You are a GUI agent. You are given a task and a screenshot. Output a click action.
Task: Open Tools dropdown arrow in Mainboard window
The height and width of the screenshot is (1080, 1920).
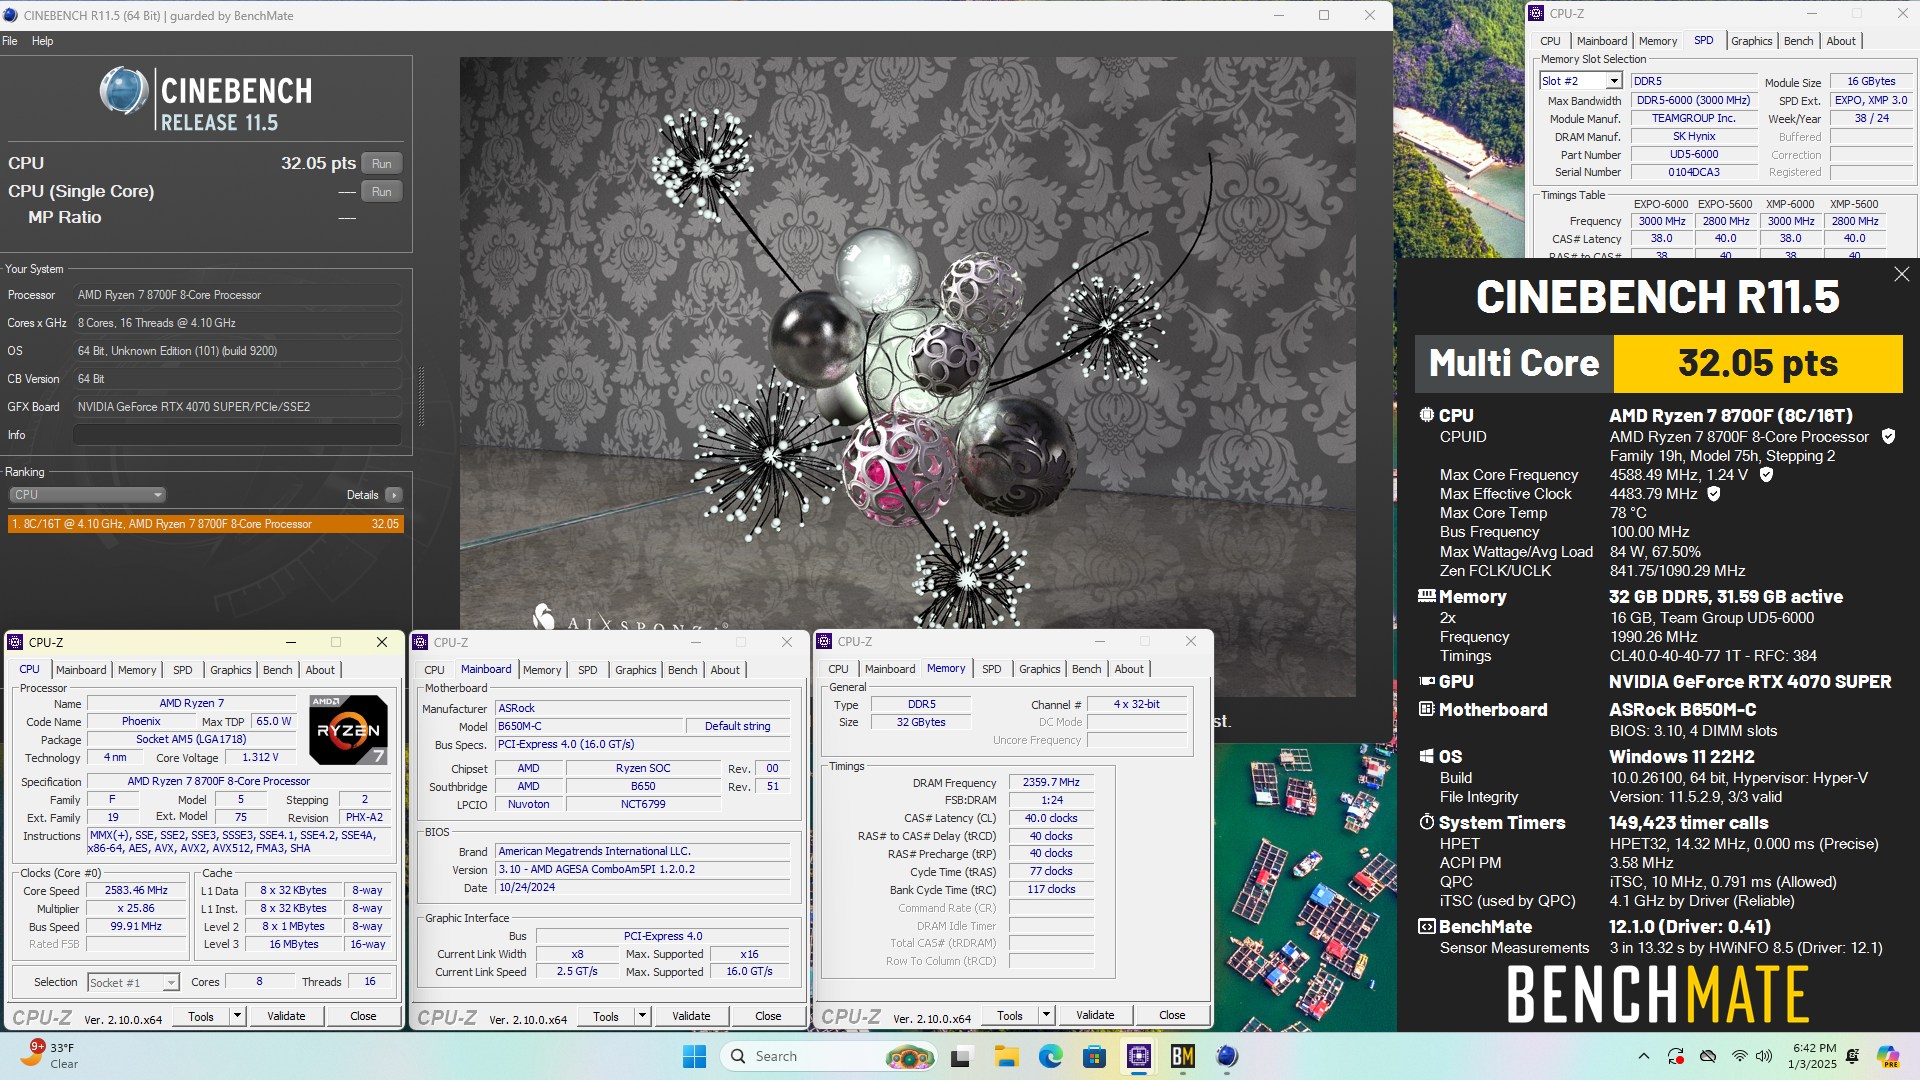pyautogui.click(x=642, y=1017)
